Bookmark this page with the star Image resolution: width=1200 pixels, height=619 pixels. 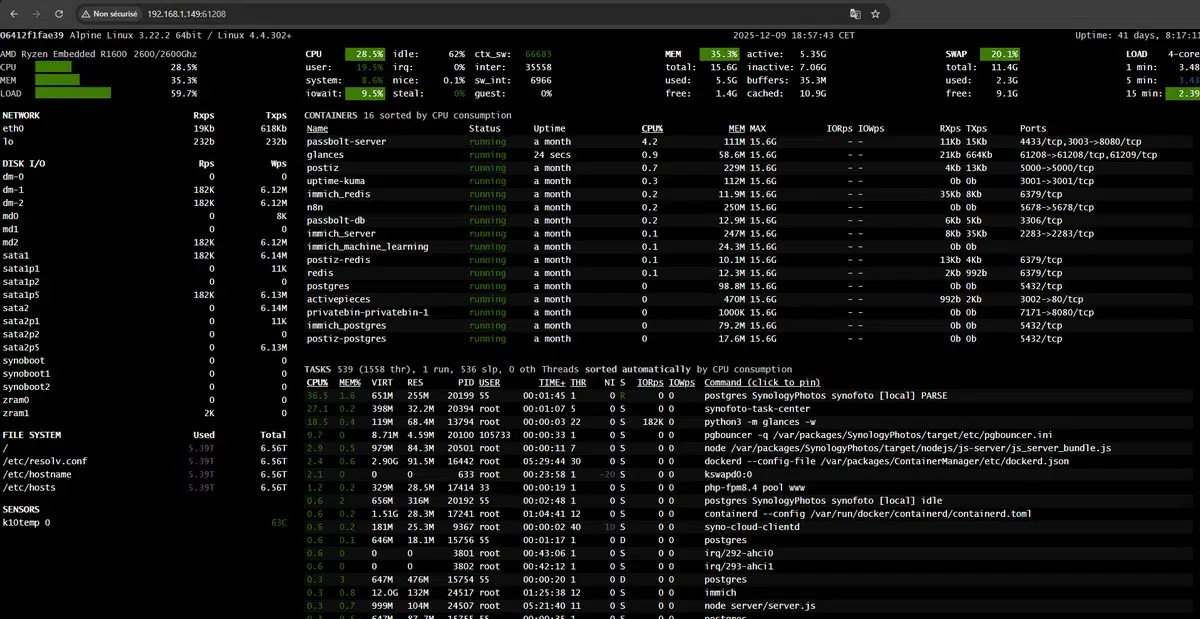click(x=876, y=14)
